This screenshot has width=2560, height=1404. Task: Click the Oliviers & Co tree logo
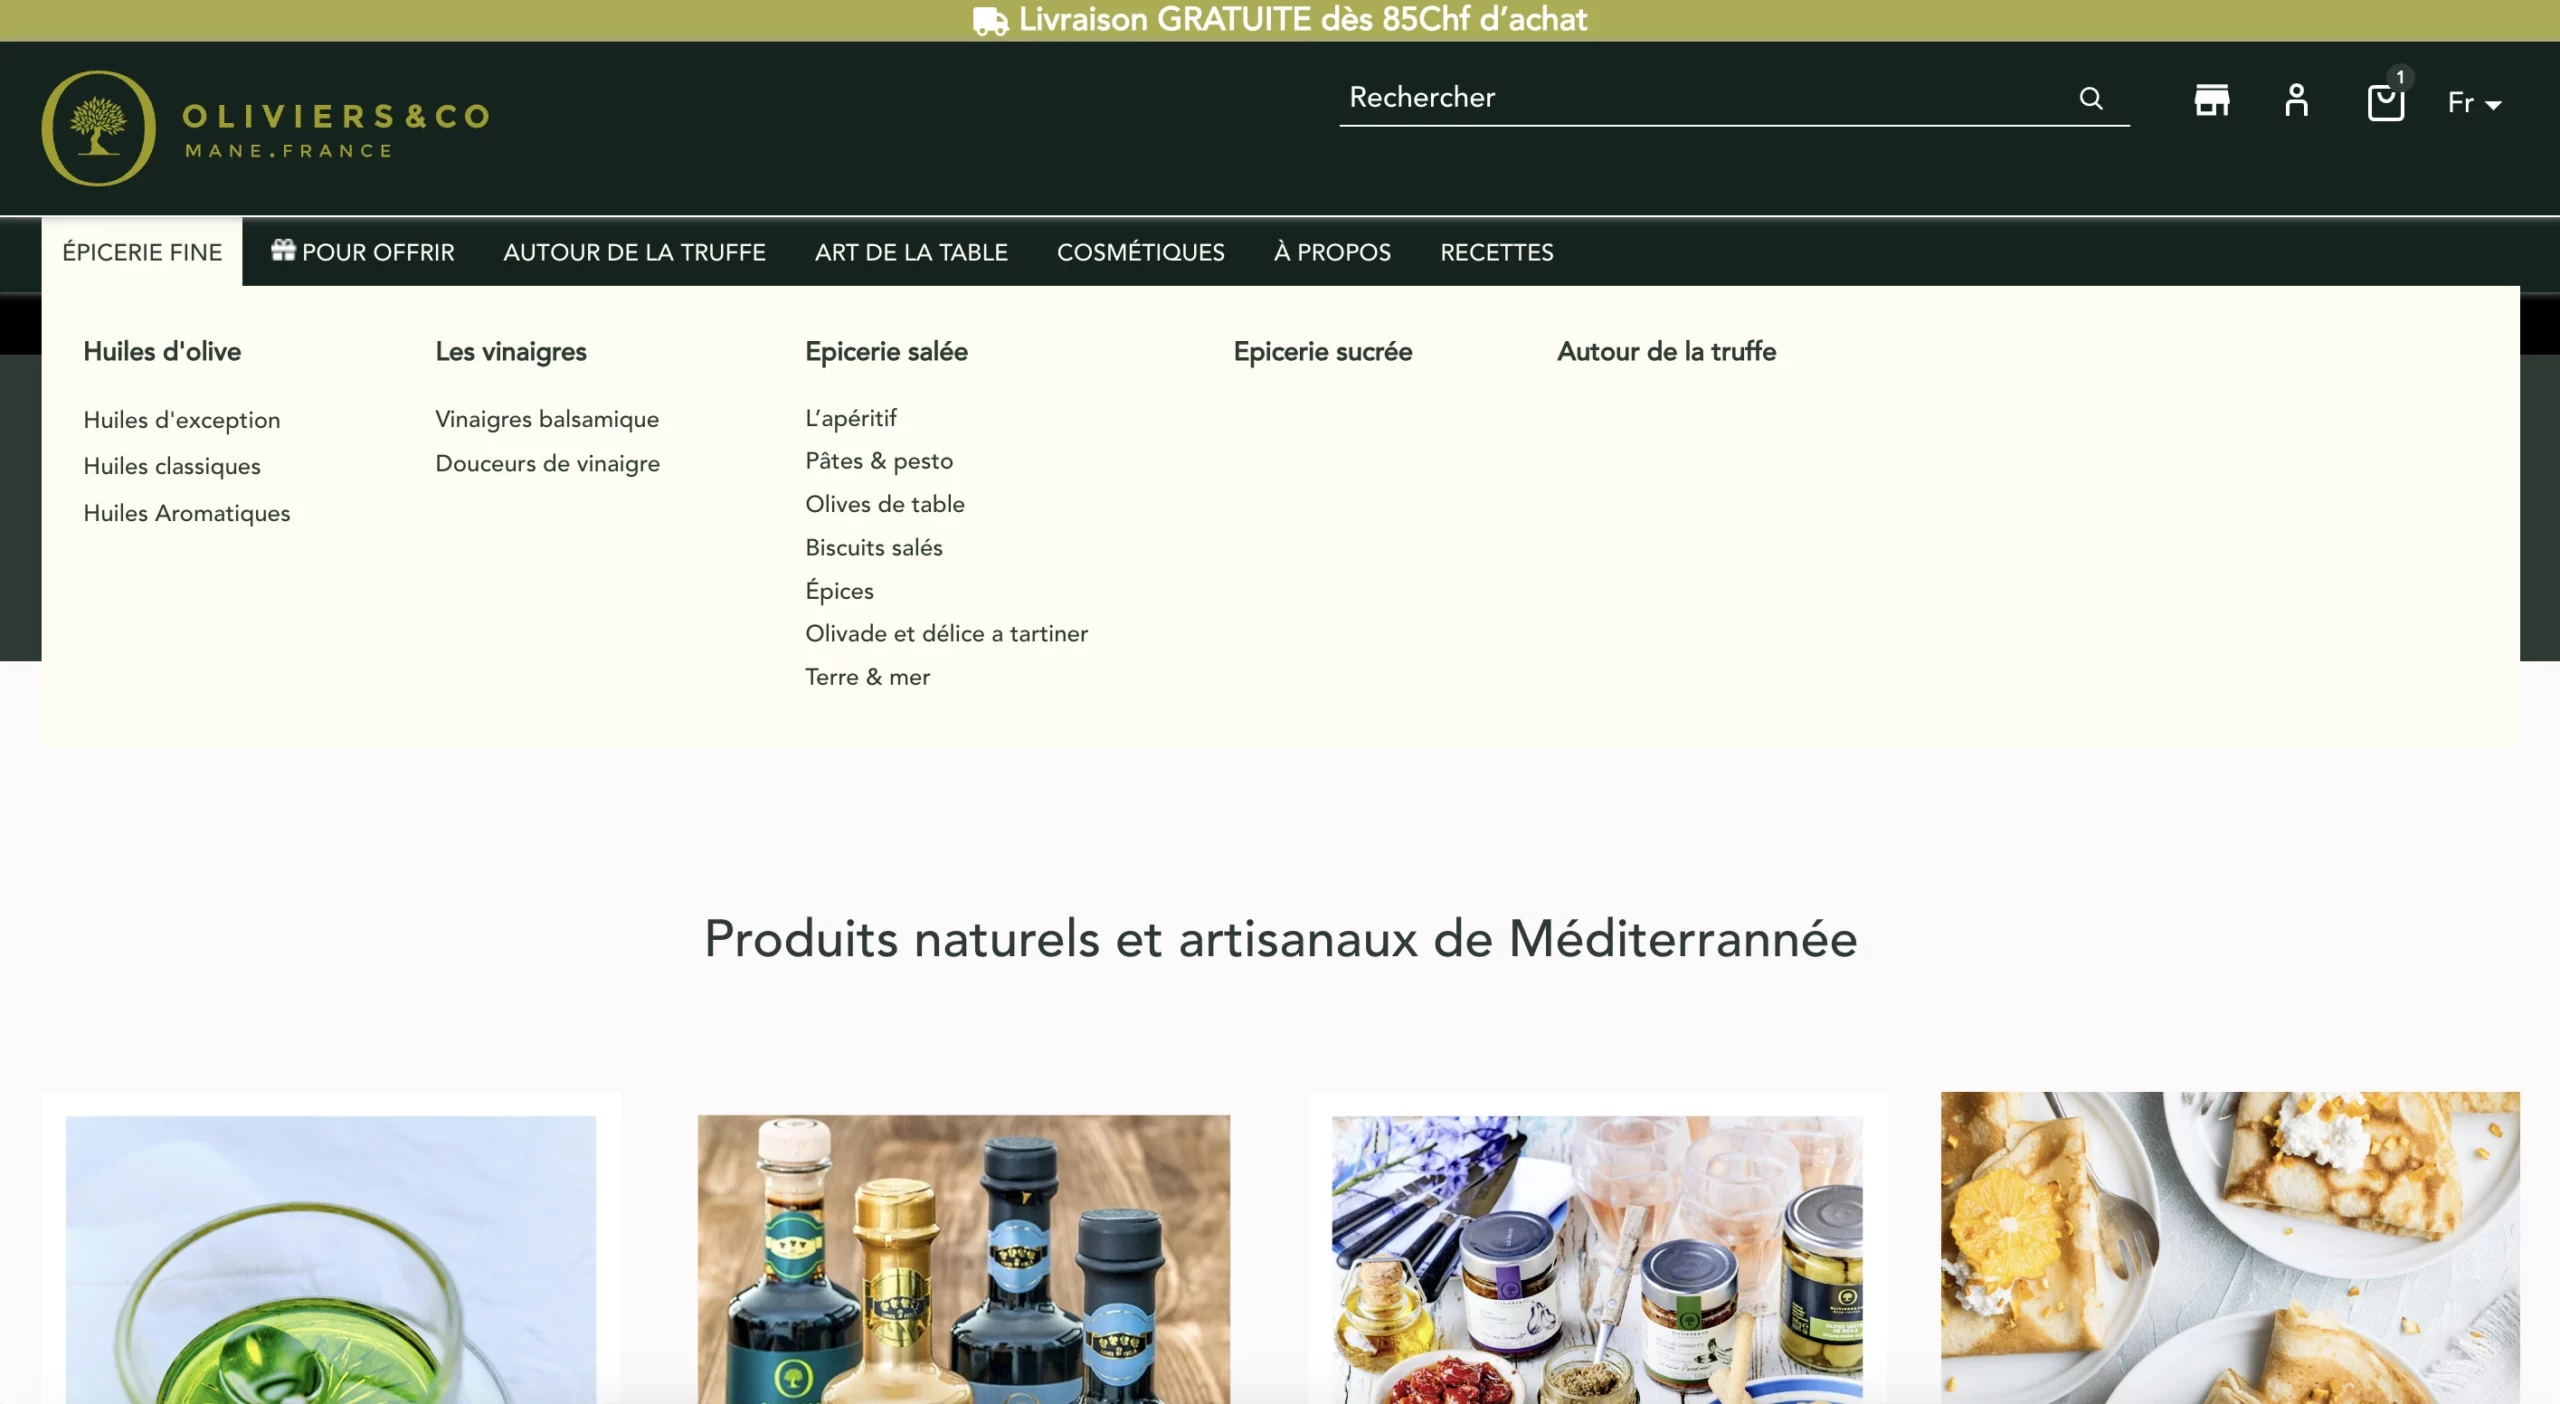(98, 128)
